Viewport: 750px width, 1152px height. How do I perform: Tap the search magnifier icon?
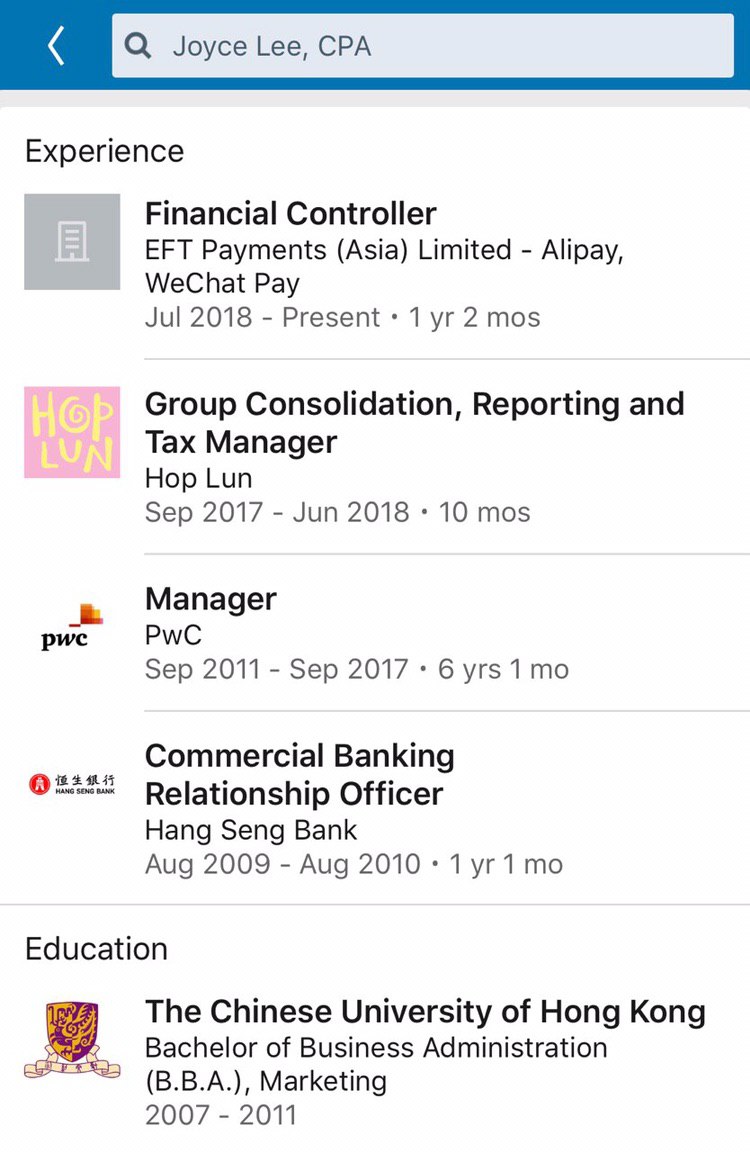[x=139, y=46]
